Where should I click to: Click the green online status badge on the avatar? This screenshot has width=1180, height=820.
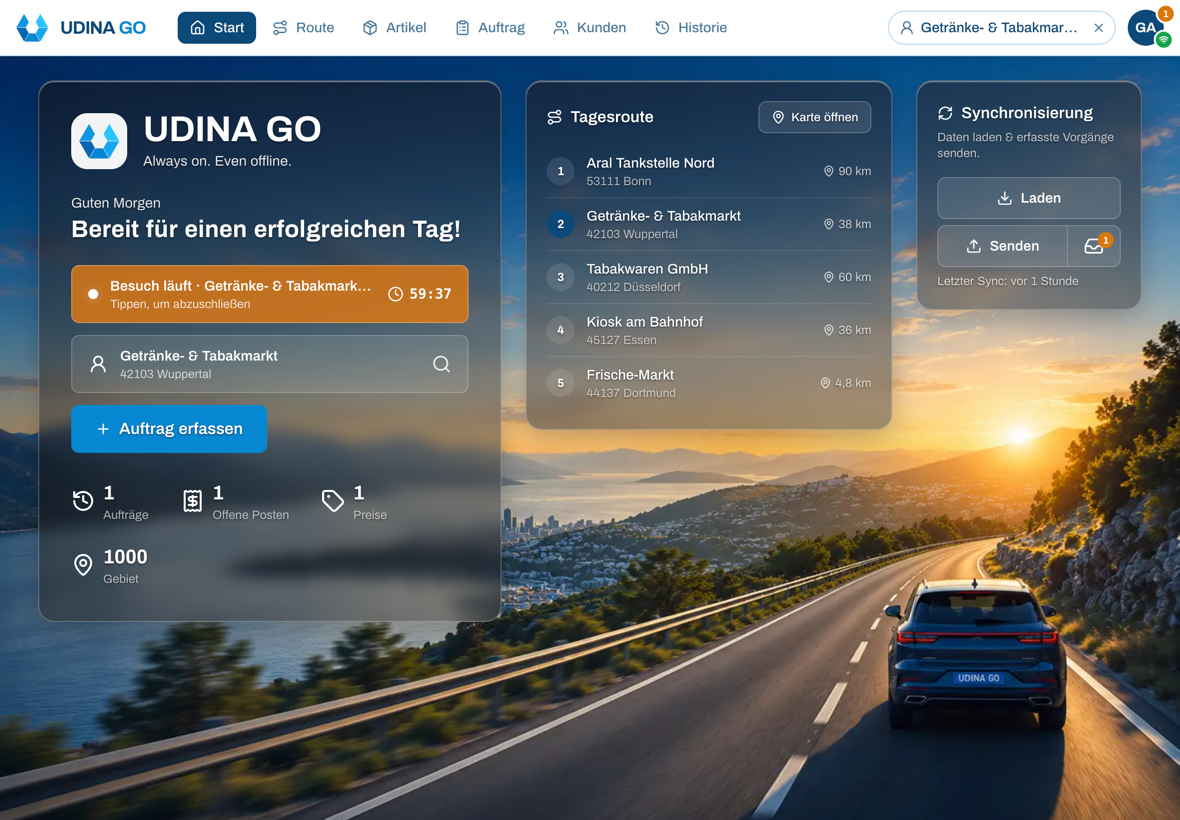coord(1164,40)
